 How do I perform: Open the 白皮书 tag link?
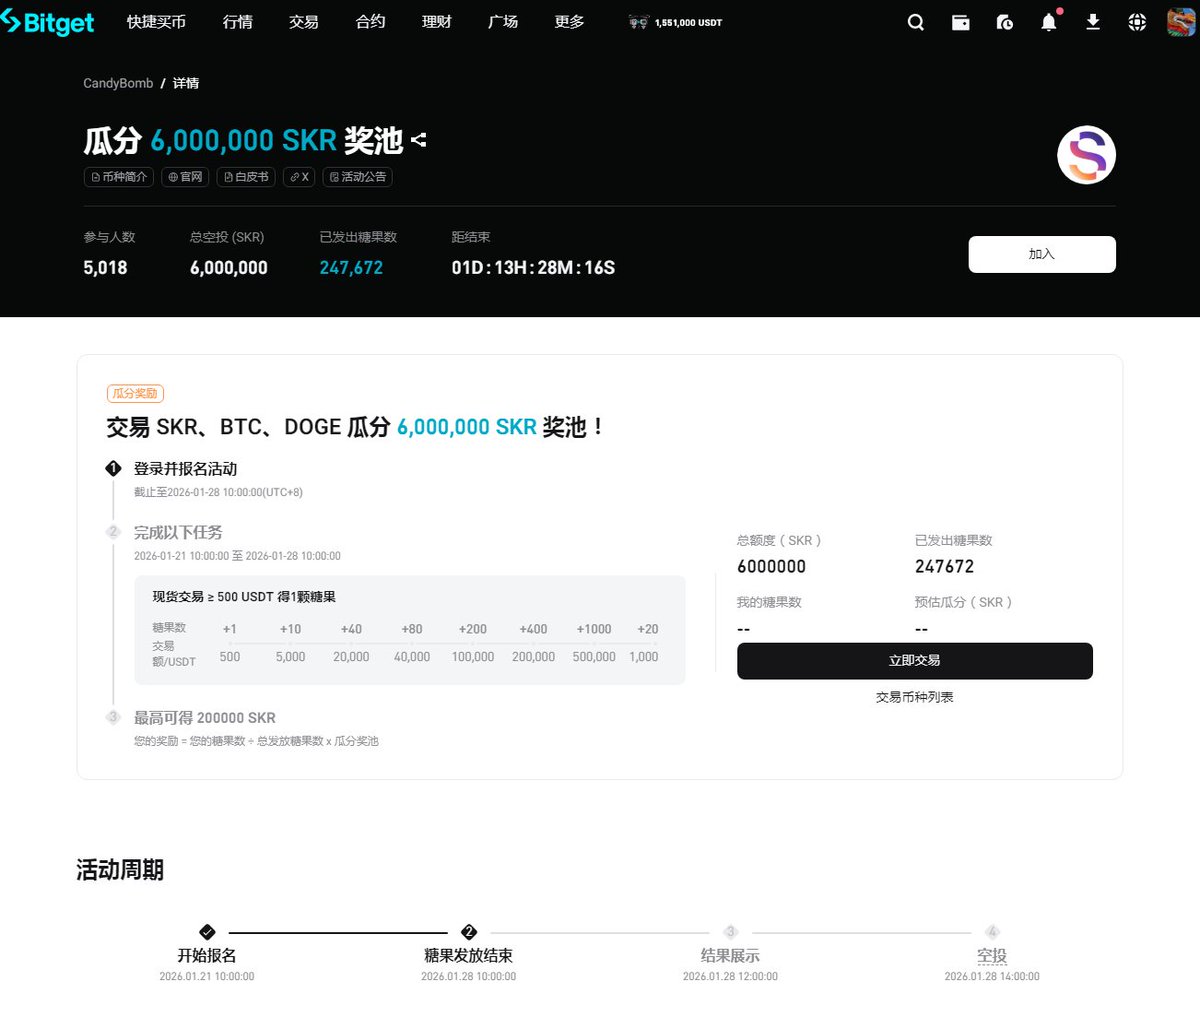(246, 177)
